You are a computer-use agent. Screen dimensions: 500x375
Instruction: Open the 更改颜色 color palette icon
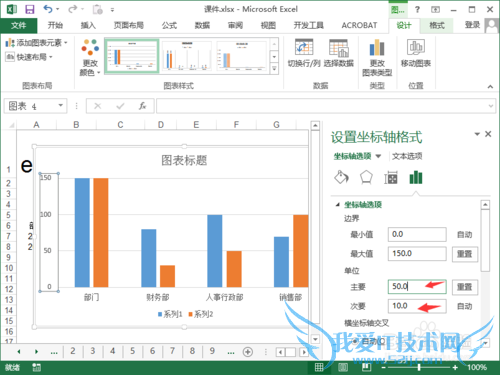click(90, 47)
